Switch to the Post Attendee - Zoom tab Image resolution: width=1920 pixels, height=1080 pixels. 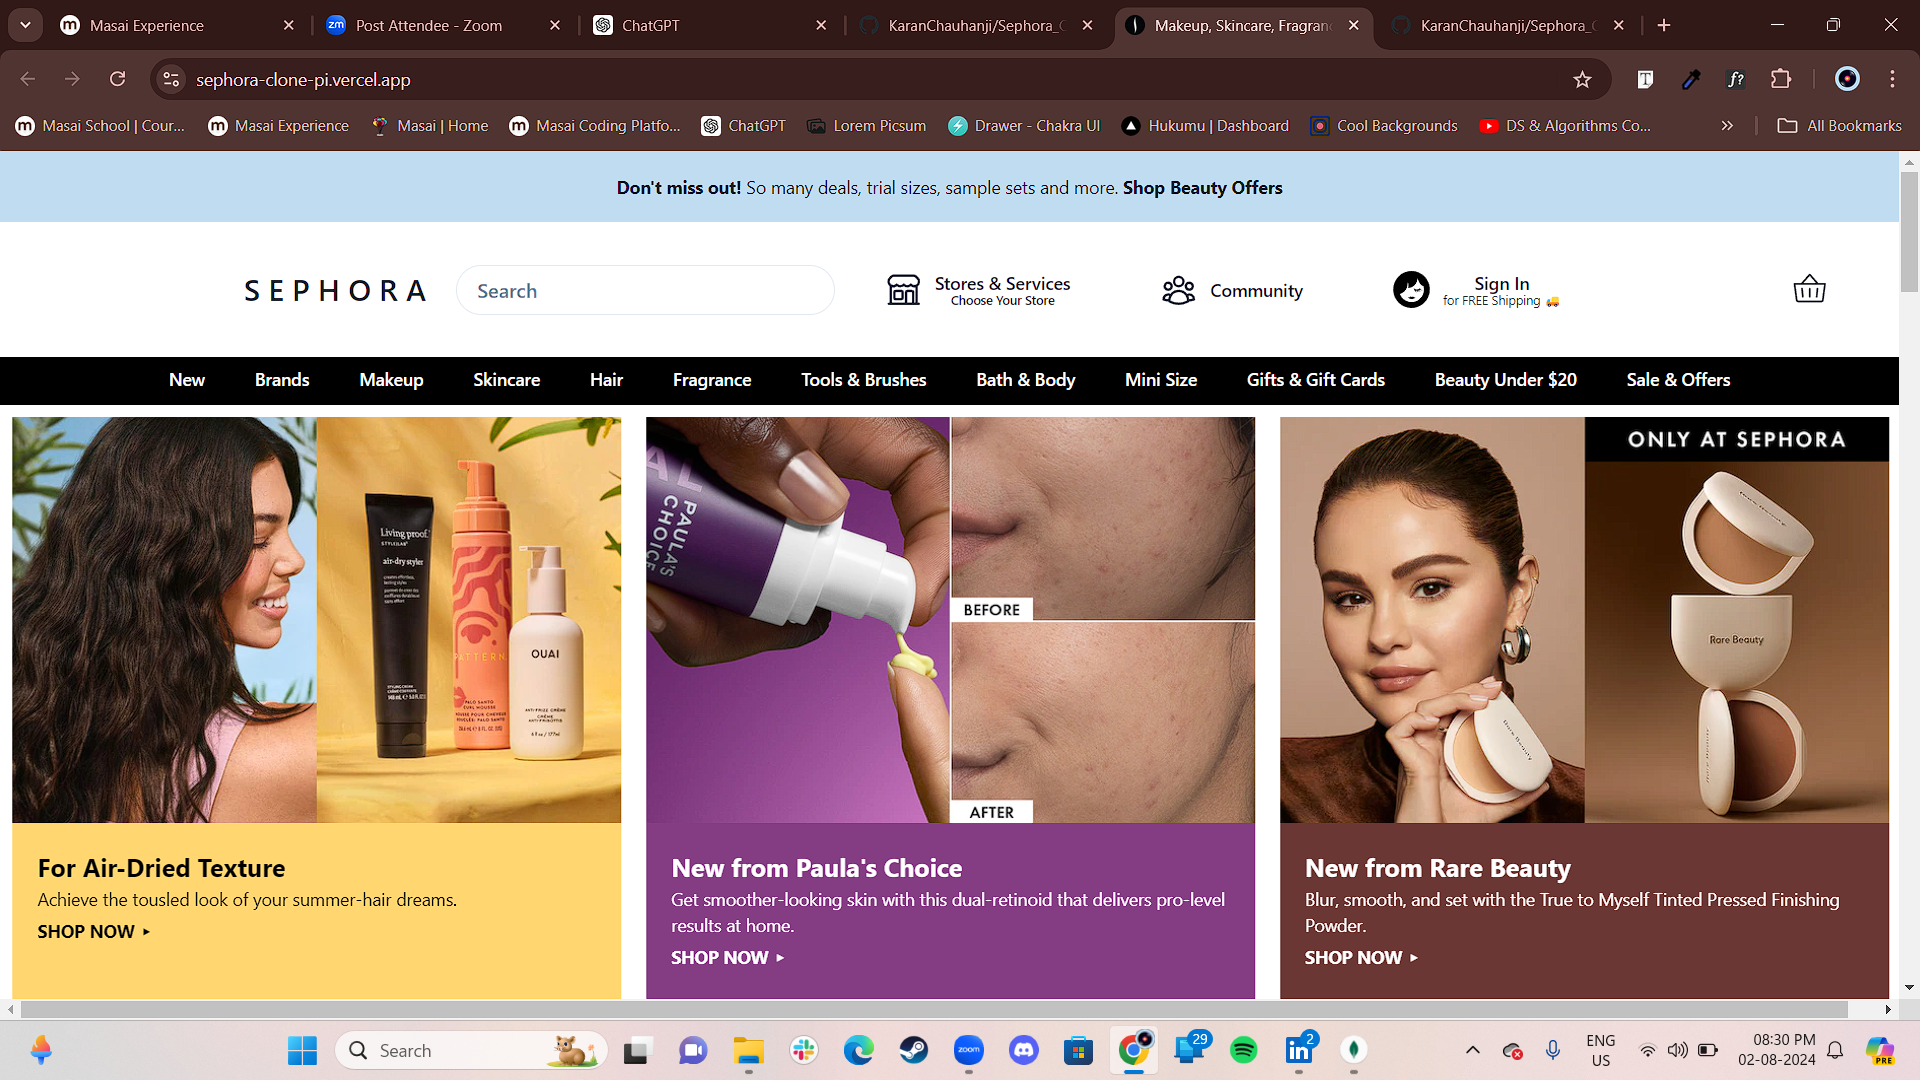[430, 25]
